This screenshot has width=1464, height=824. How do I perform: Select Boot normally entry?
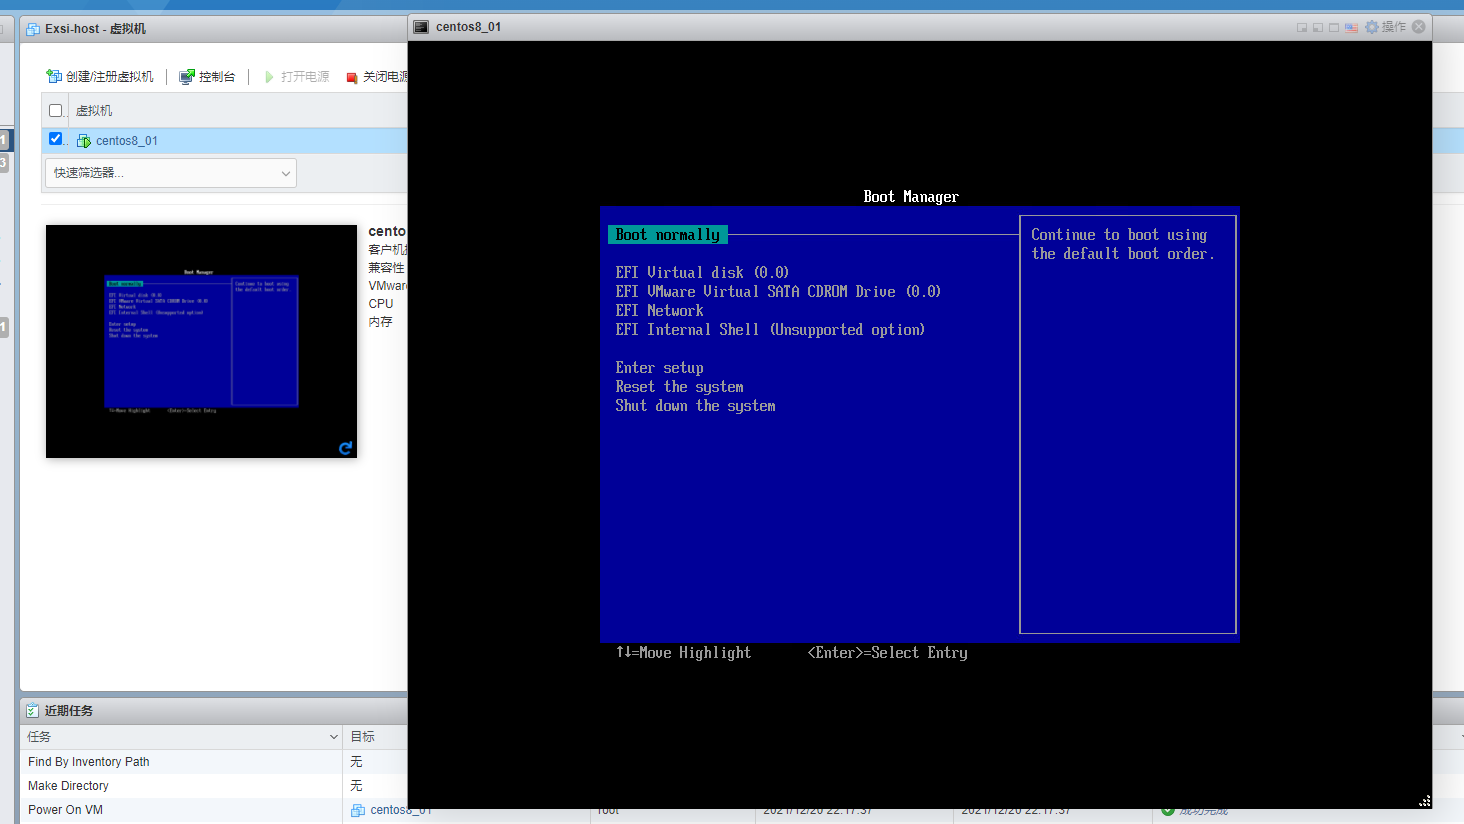coord(668,235)
